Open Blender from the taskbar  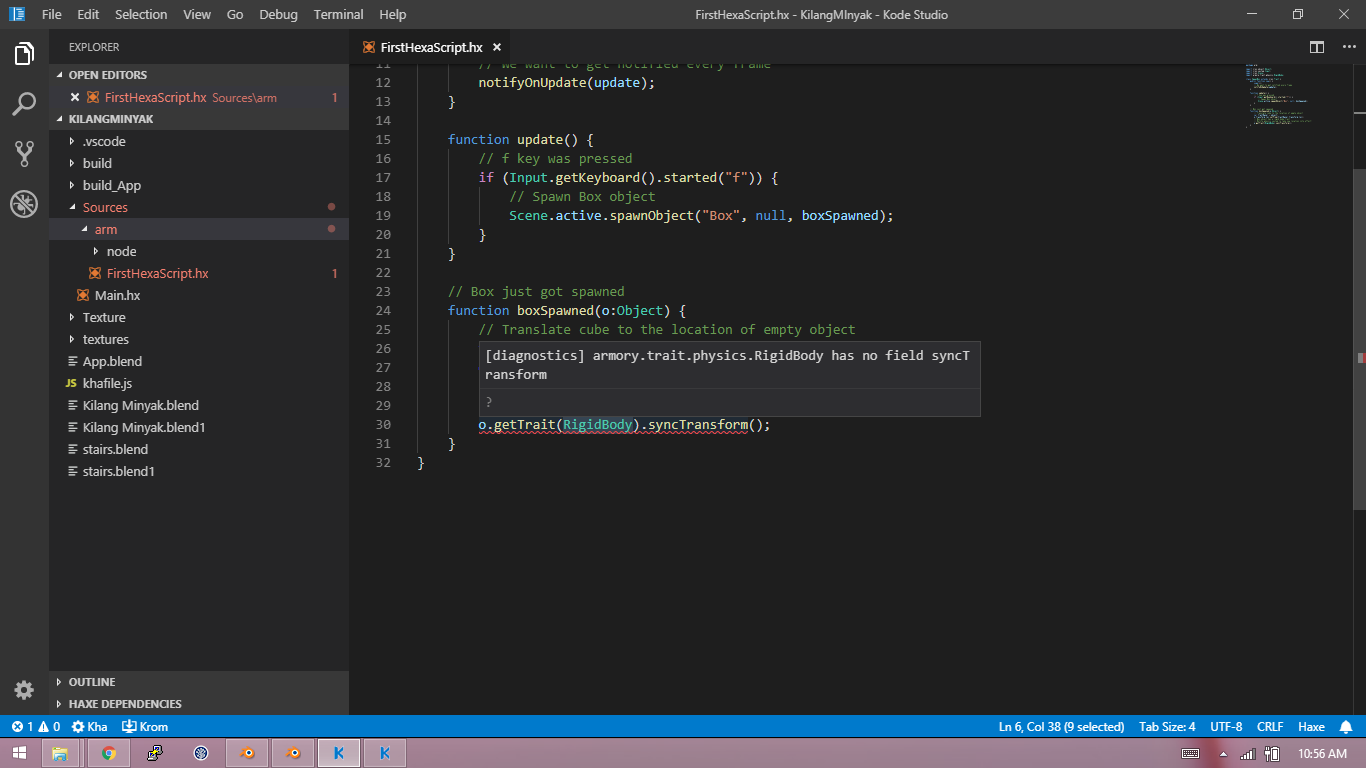point(247,753)
